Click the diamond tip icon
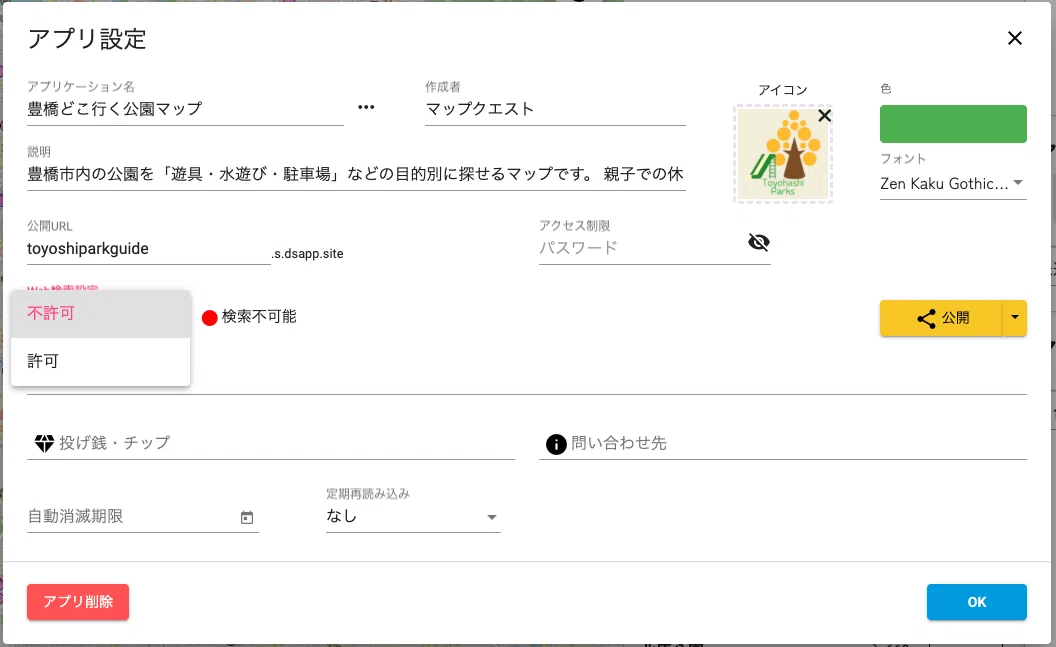 (x=44, y=443)
